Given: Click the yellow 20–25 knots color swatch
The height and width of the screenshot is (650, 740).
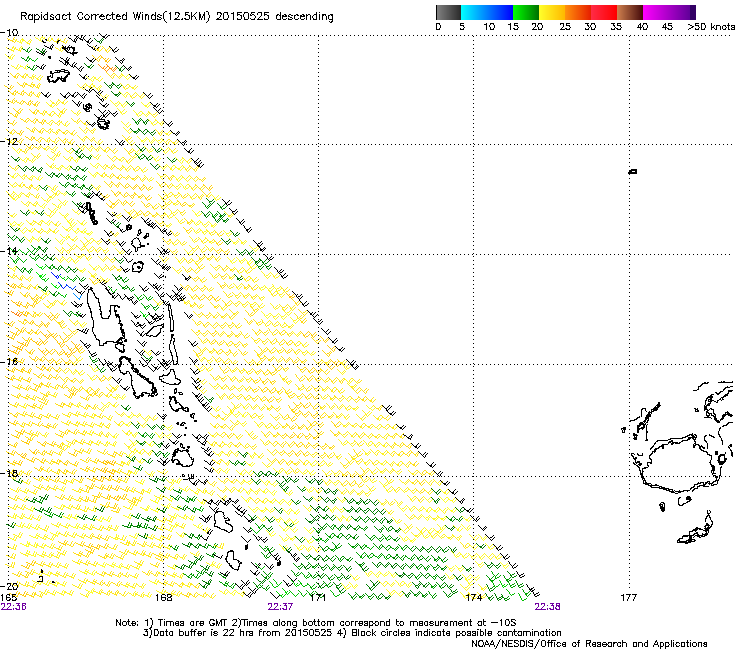Looking at the screenshot, I should tap(552, 12).
